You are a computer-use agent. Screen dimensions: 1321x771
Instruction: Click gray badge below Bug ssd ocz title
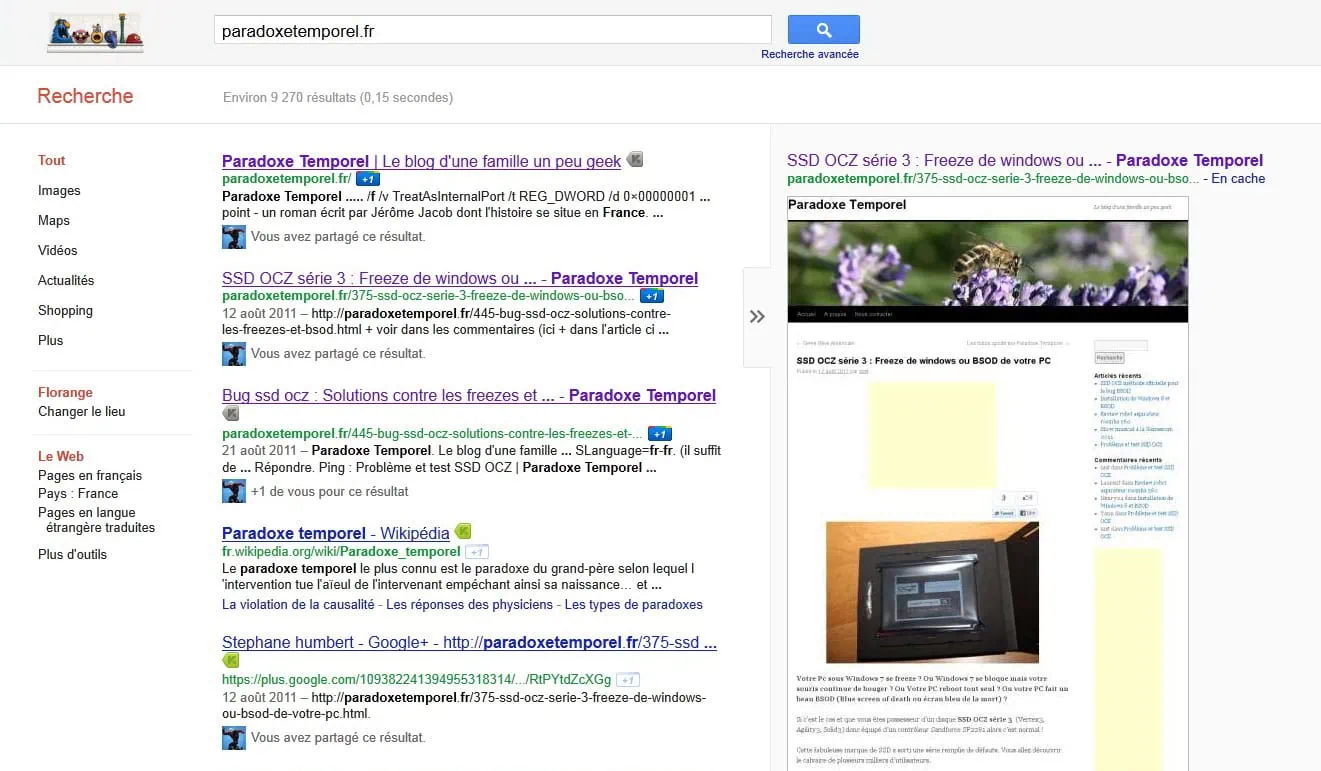[x=231, y=413]
